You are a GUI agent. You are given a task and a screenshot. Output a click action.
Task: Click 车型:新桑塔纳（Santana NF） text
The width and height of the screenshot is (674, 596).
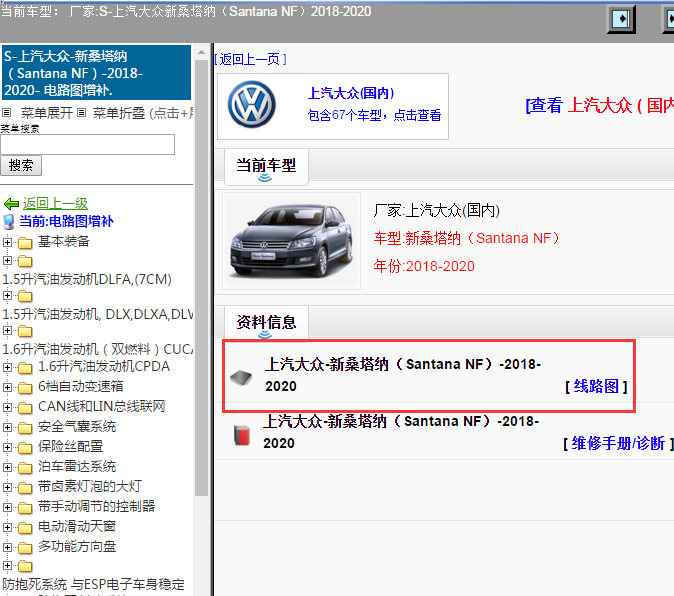[x=467, y=238]
